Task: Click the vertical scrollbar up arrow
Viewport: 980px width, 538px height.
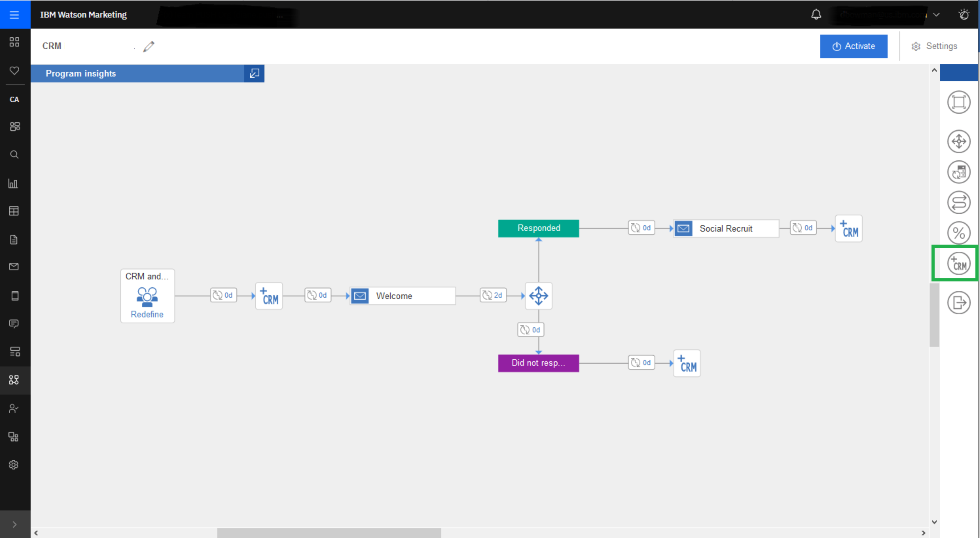Action: pyautogui.click(x=934, y=70)
